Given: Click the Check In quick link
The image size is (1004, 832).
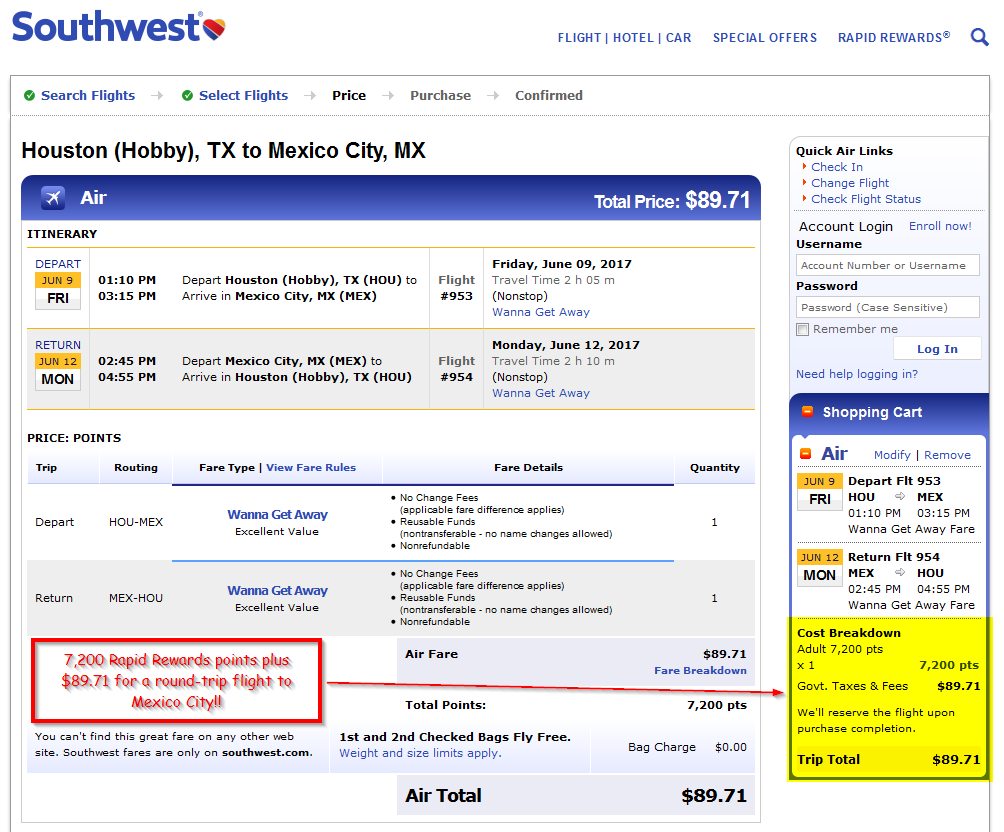Looking at the screenshot, I should pyautogui.click(x=837, y=167).
